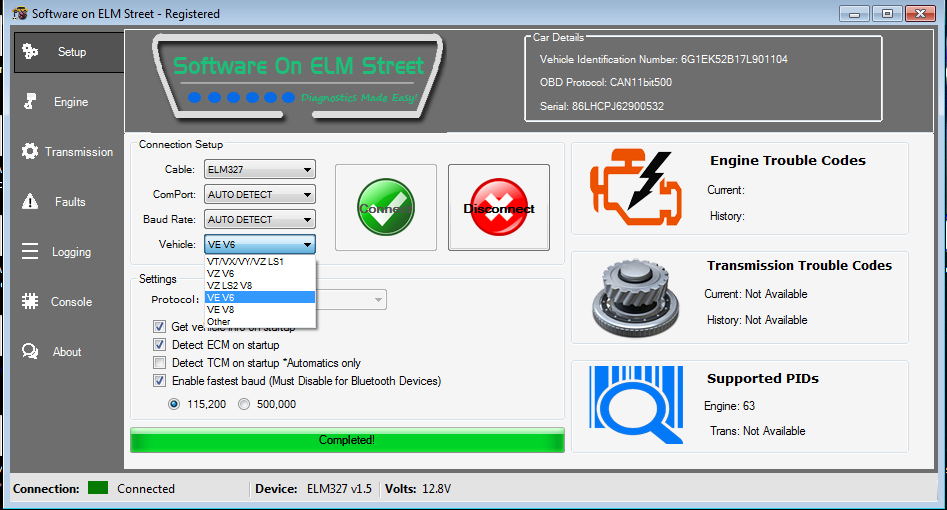
Task: Open the disabled Protocol dropdown arrow
Action: pyautogui.click(x=378, y=300)
